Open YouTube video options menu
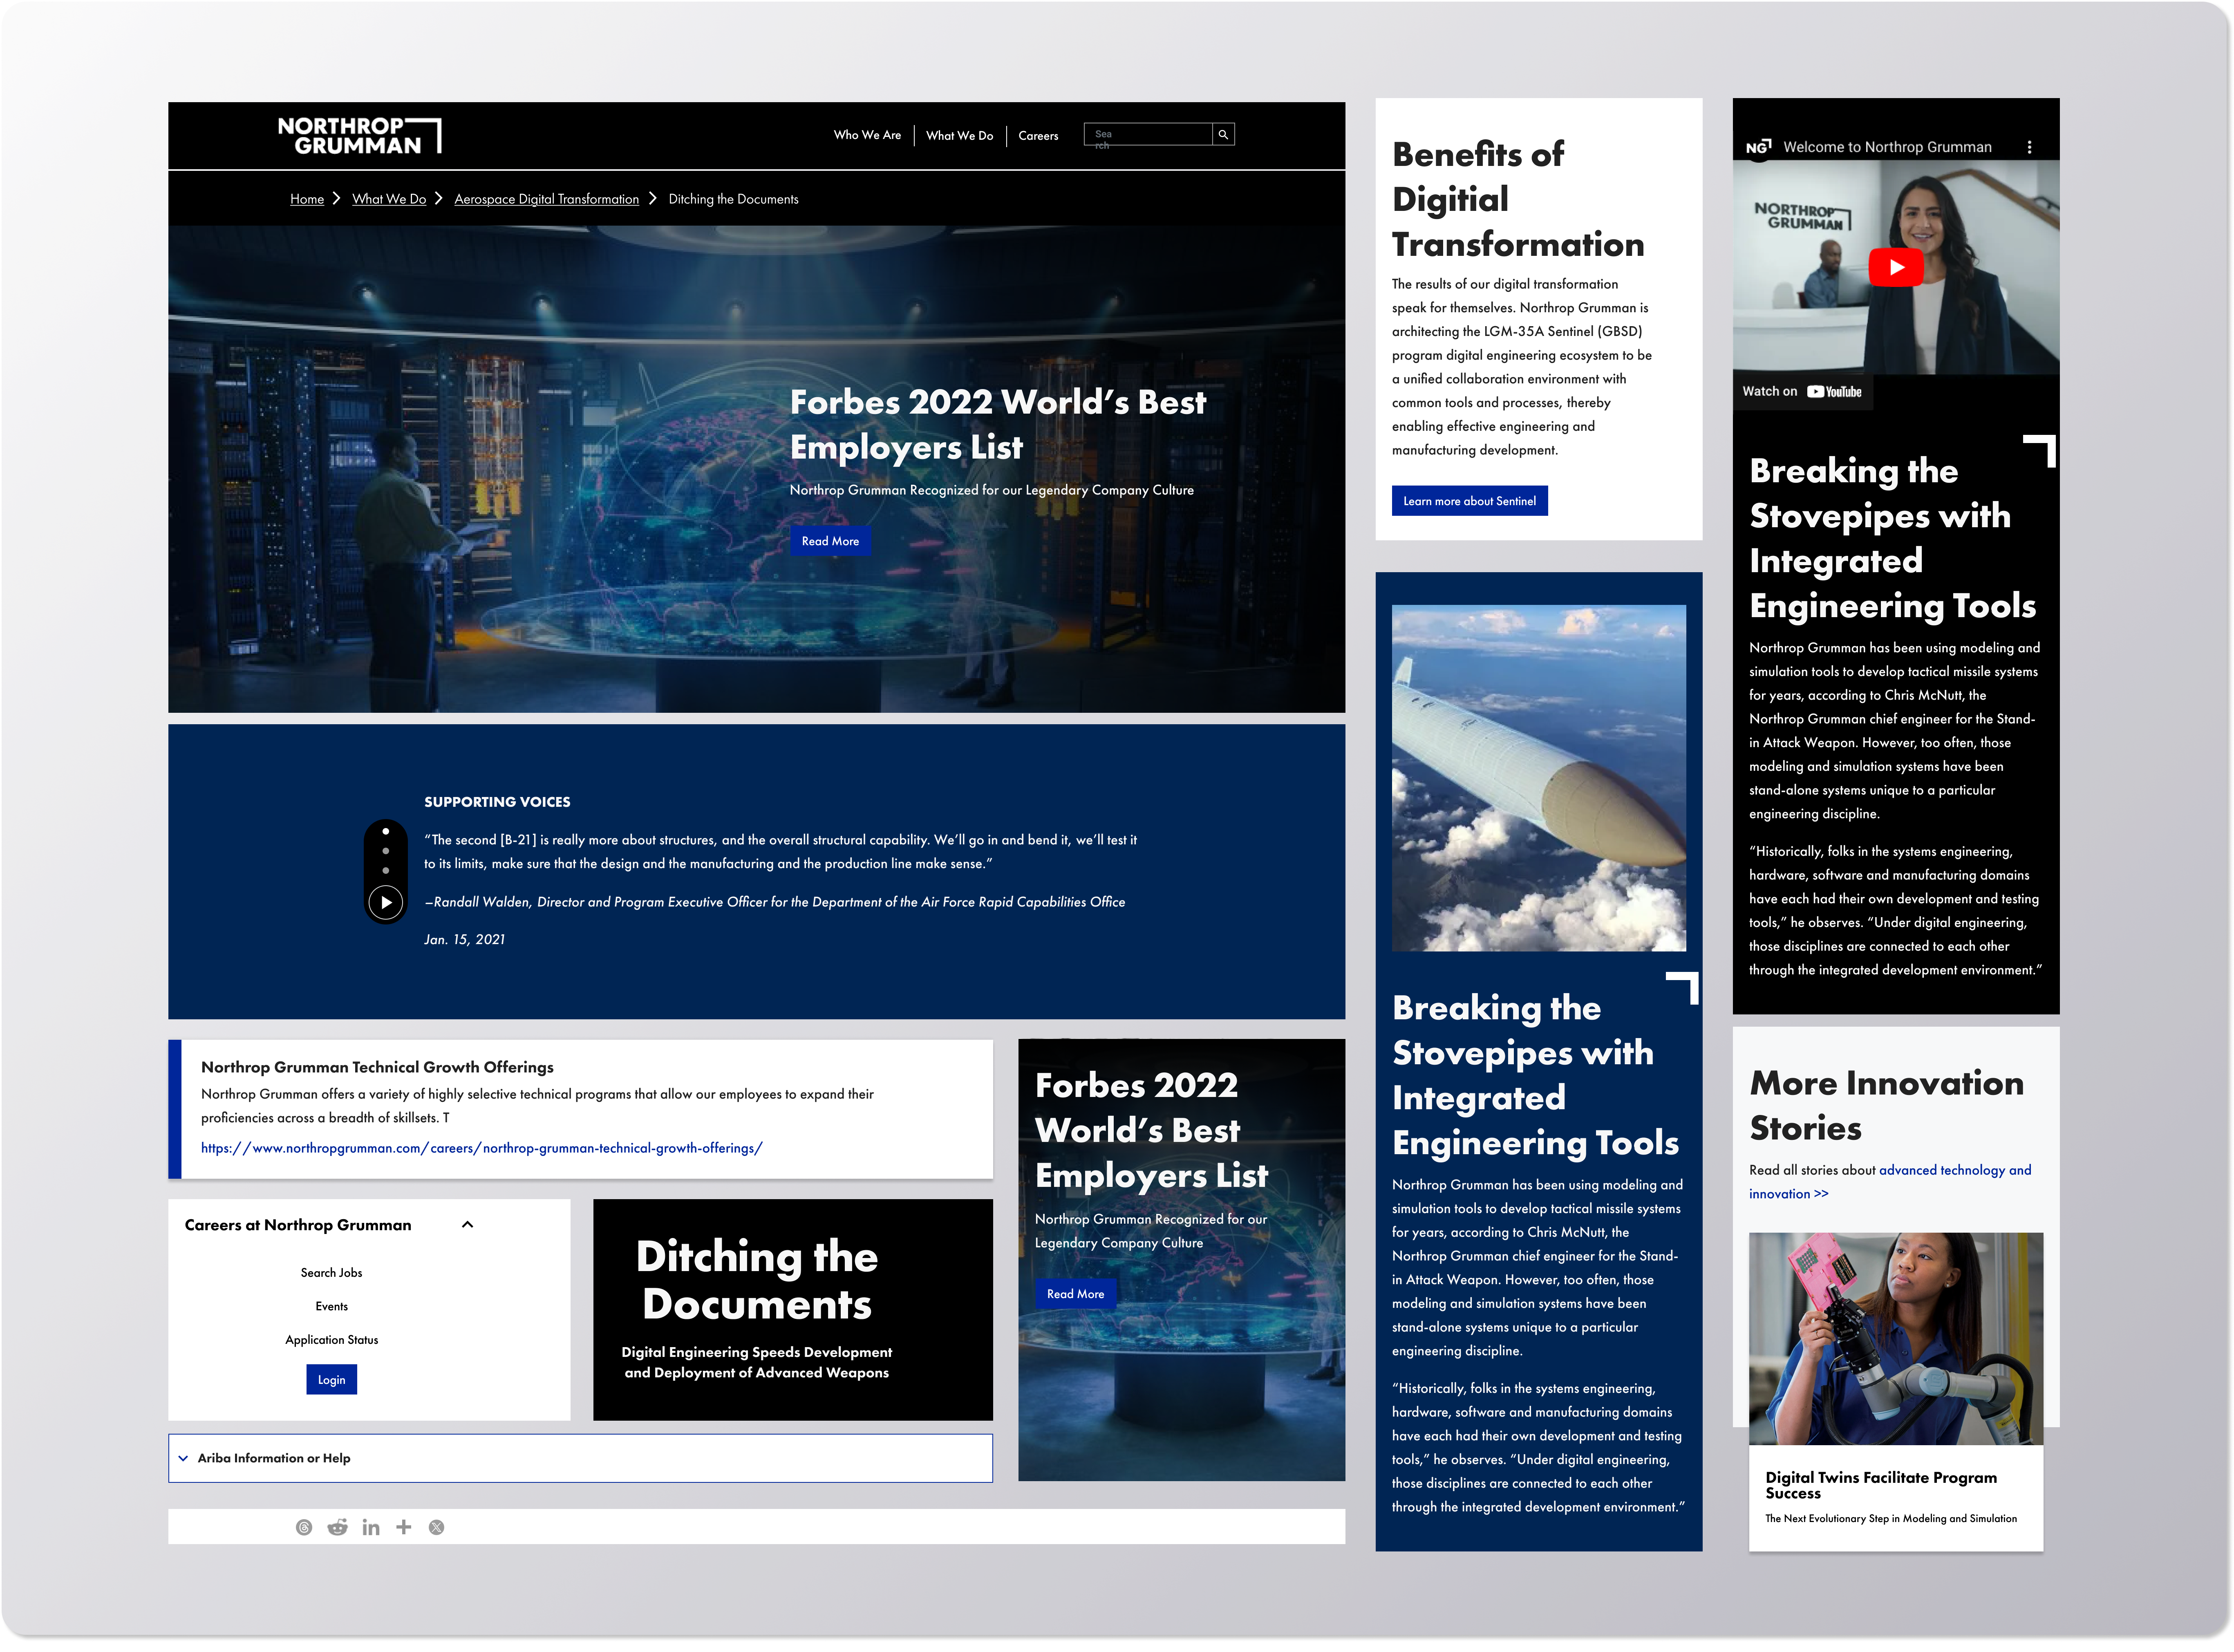2234x1652 pixels. pyautogui.click(x=2029, y=147)
